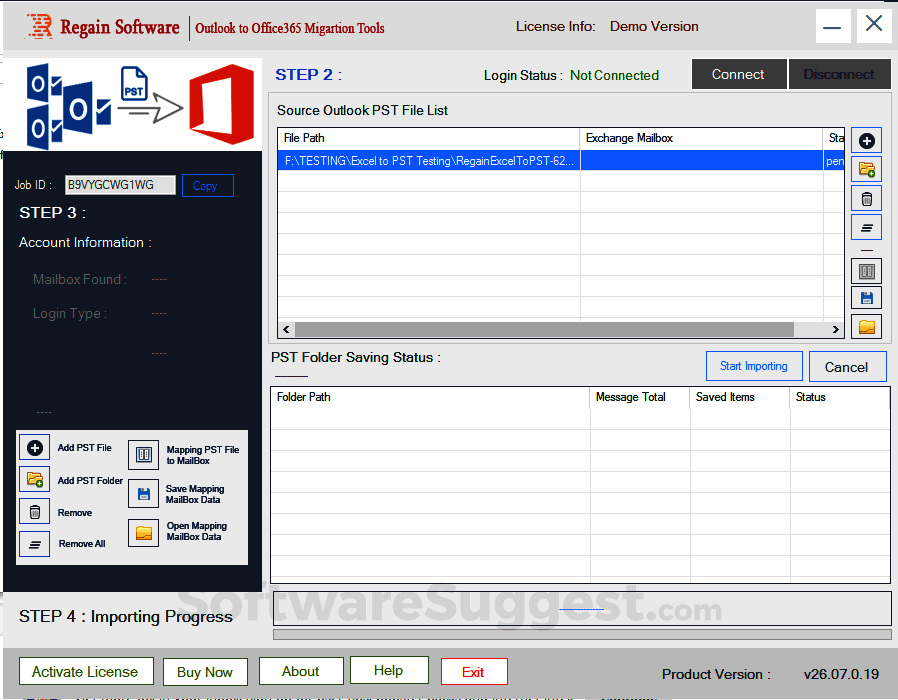Open the Activate License dialog
898x700 pixels.
(x=86, y=671)
